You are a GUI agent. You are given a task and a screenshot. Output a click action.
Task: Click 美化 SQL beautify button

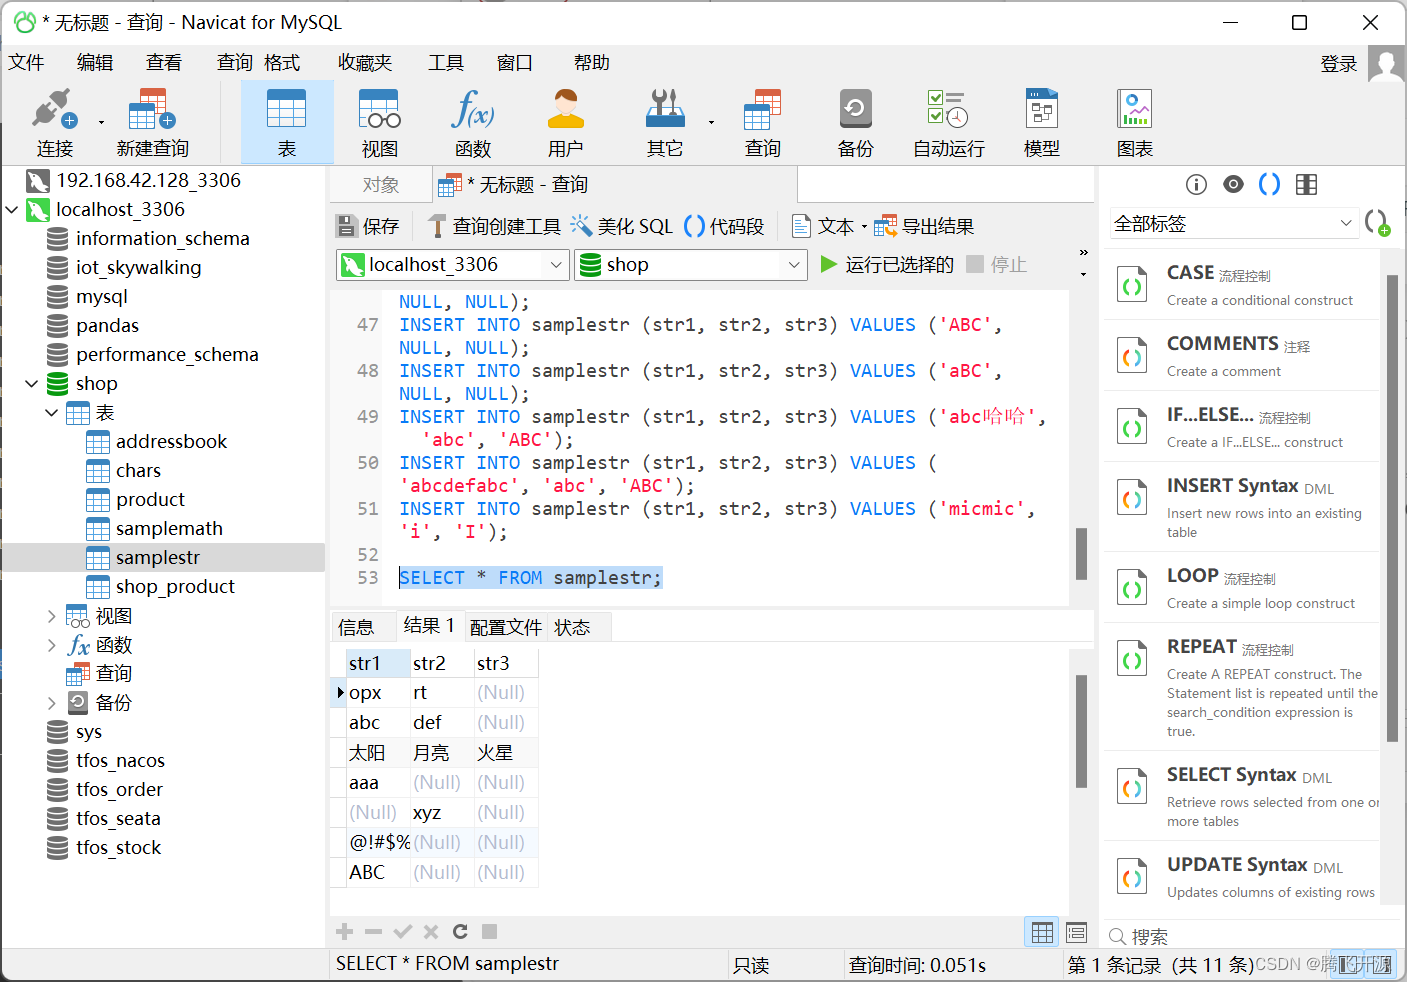coord(622,227)
